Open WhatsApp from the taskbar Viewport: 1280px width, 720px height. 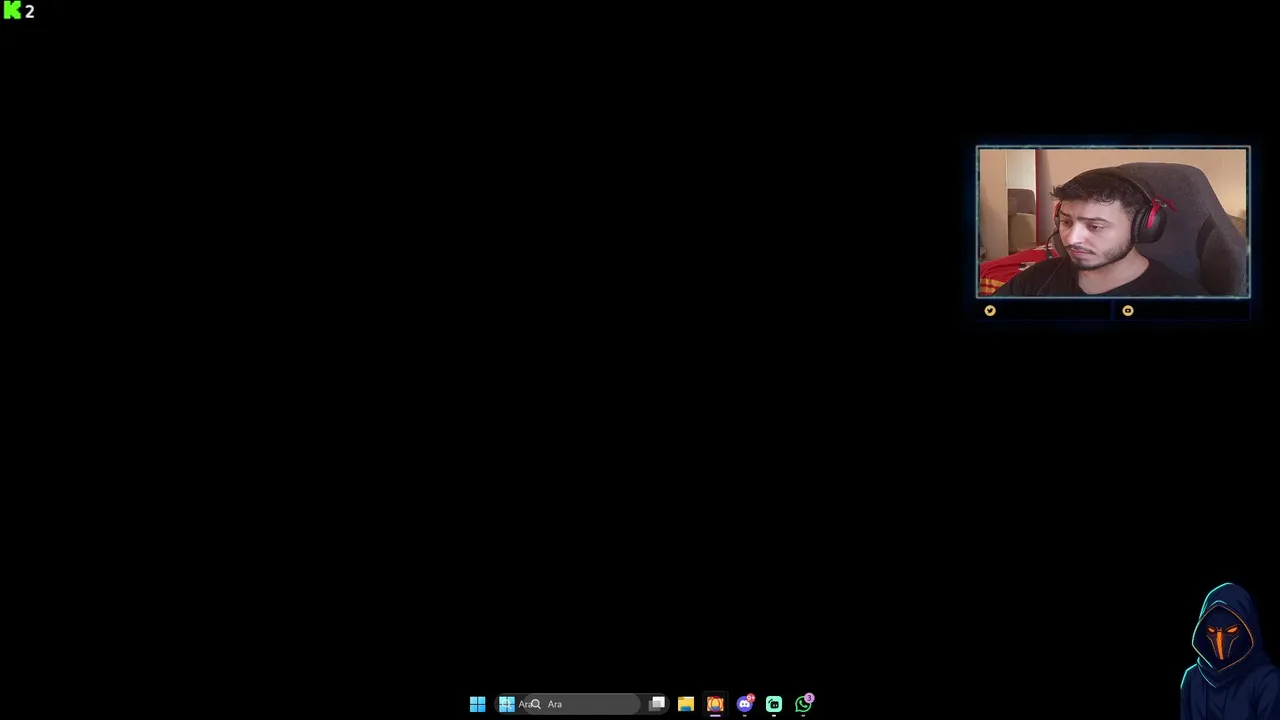pos(804,704)
